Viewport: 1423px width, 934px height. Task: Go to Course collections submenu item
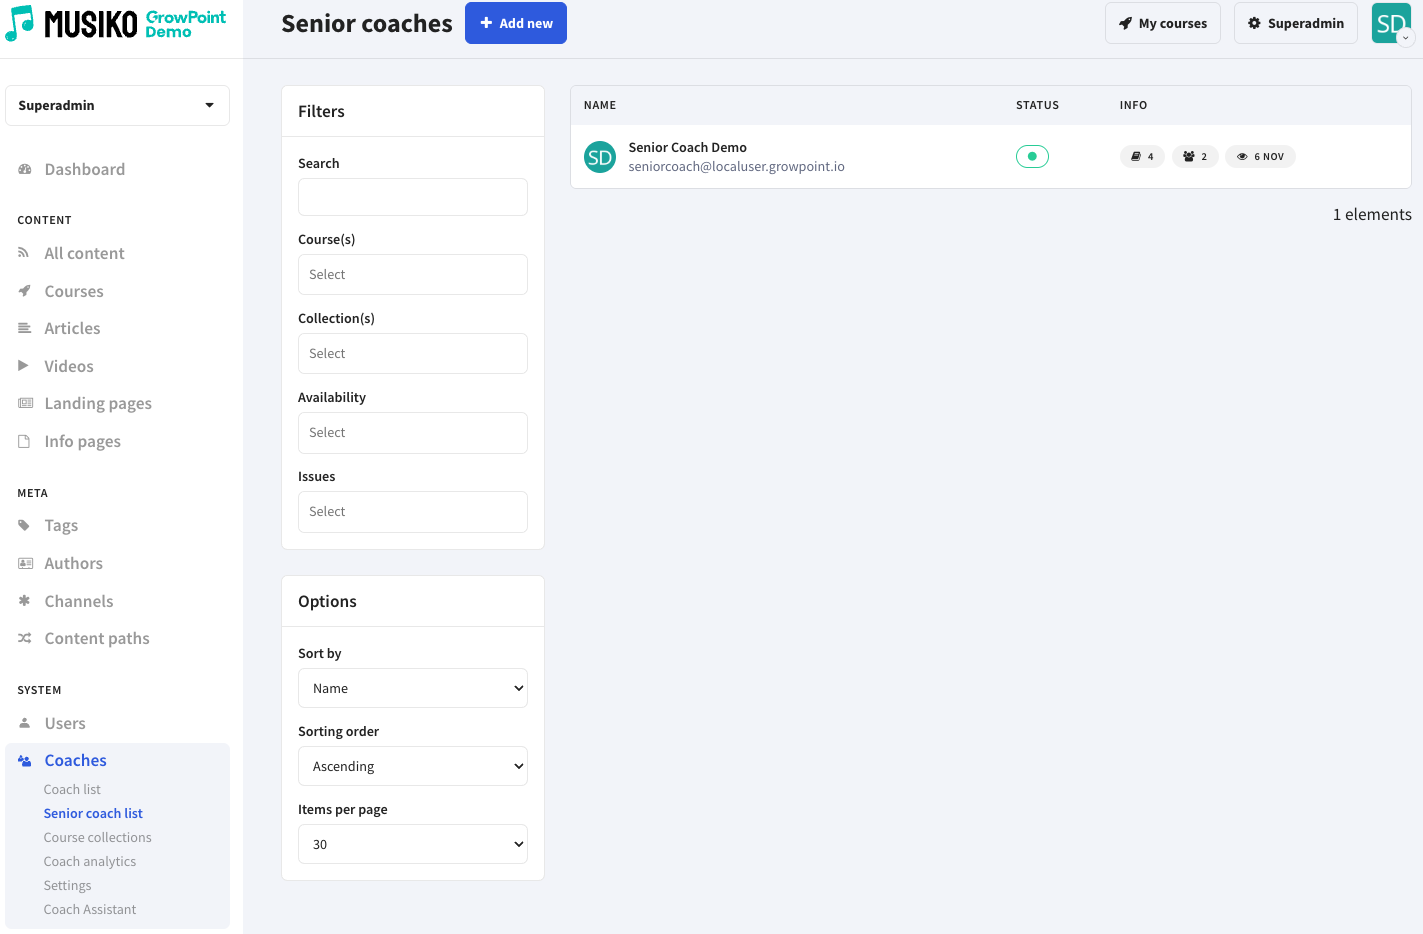(98, 838)
